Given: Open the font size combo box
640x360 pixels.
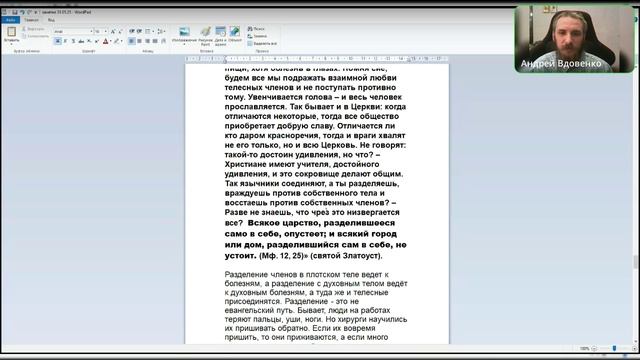Looking at the screenshot, I should point(101,31).
